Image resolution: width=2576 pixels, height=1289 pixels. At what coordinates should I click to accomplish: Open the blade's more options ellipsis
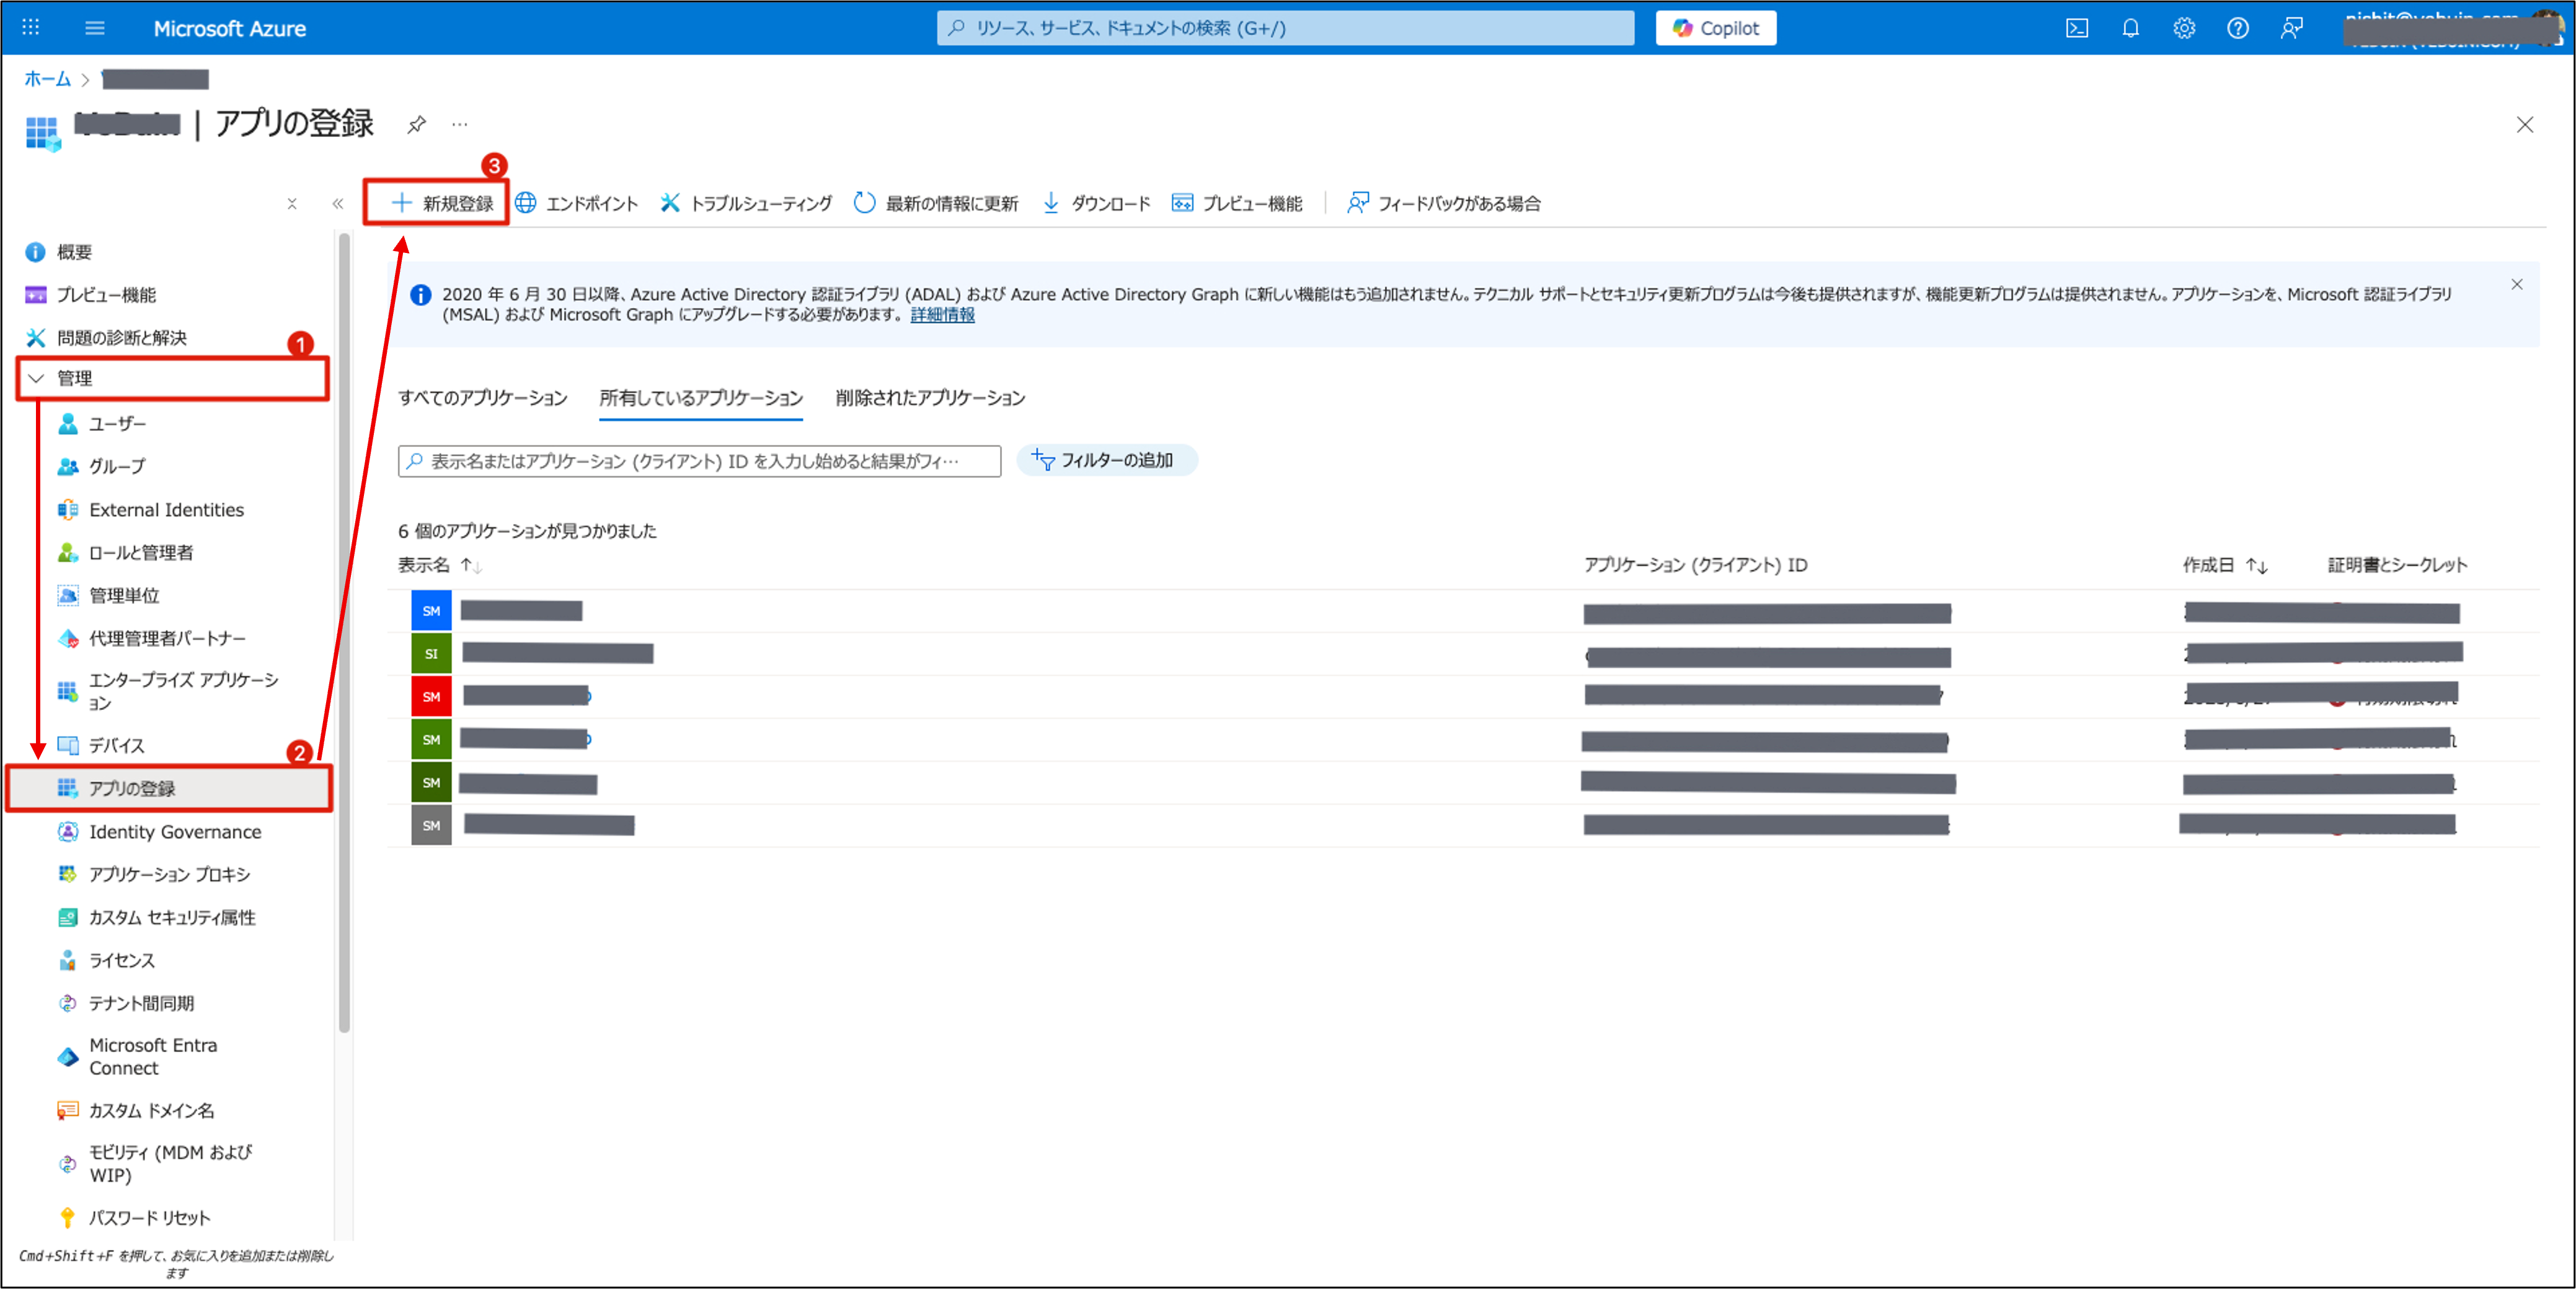tap(459, 124)
